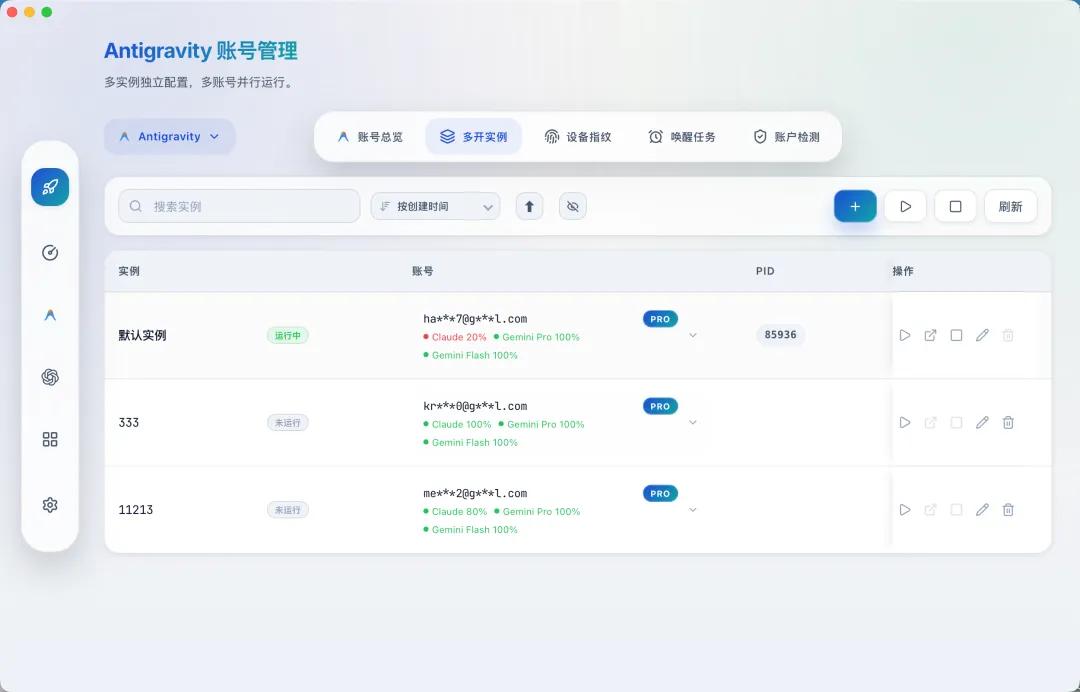This screenshot has height=692, width=1080.
Task: Stop the 默认实例 instance square icon
Action: point(956,335)
